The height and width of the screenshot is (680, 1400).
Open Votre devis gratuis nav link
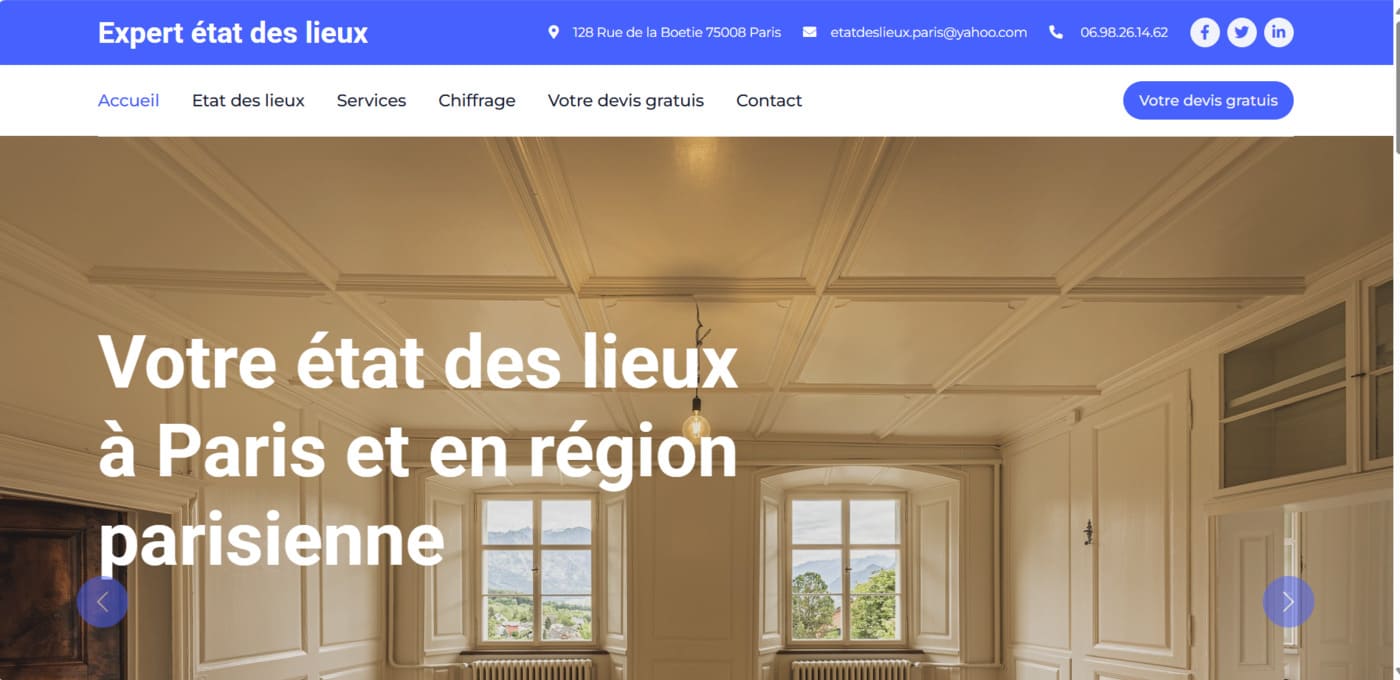click(626, 100)
